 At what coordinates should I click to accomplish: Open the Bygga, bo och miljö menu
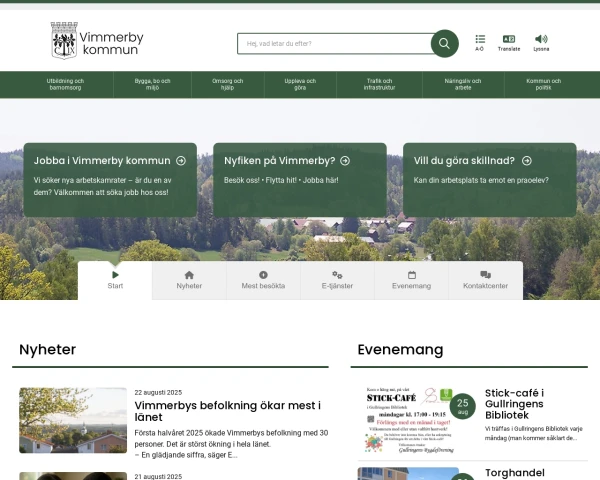click(x=152, y=84)
